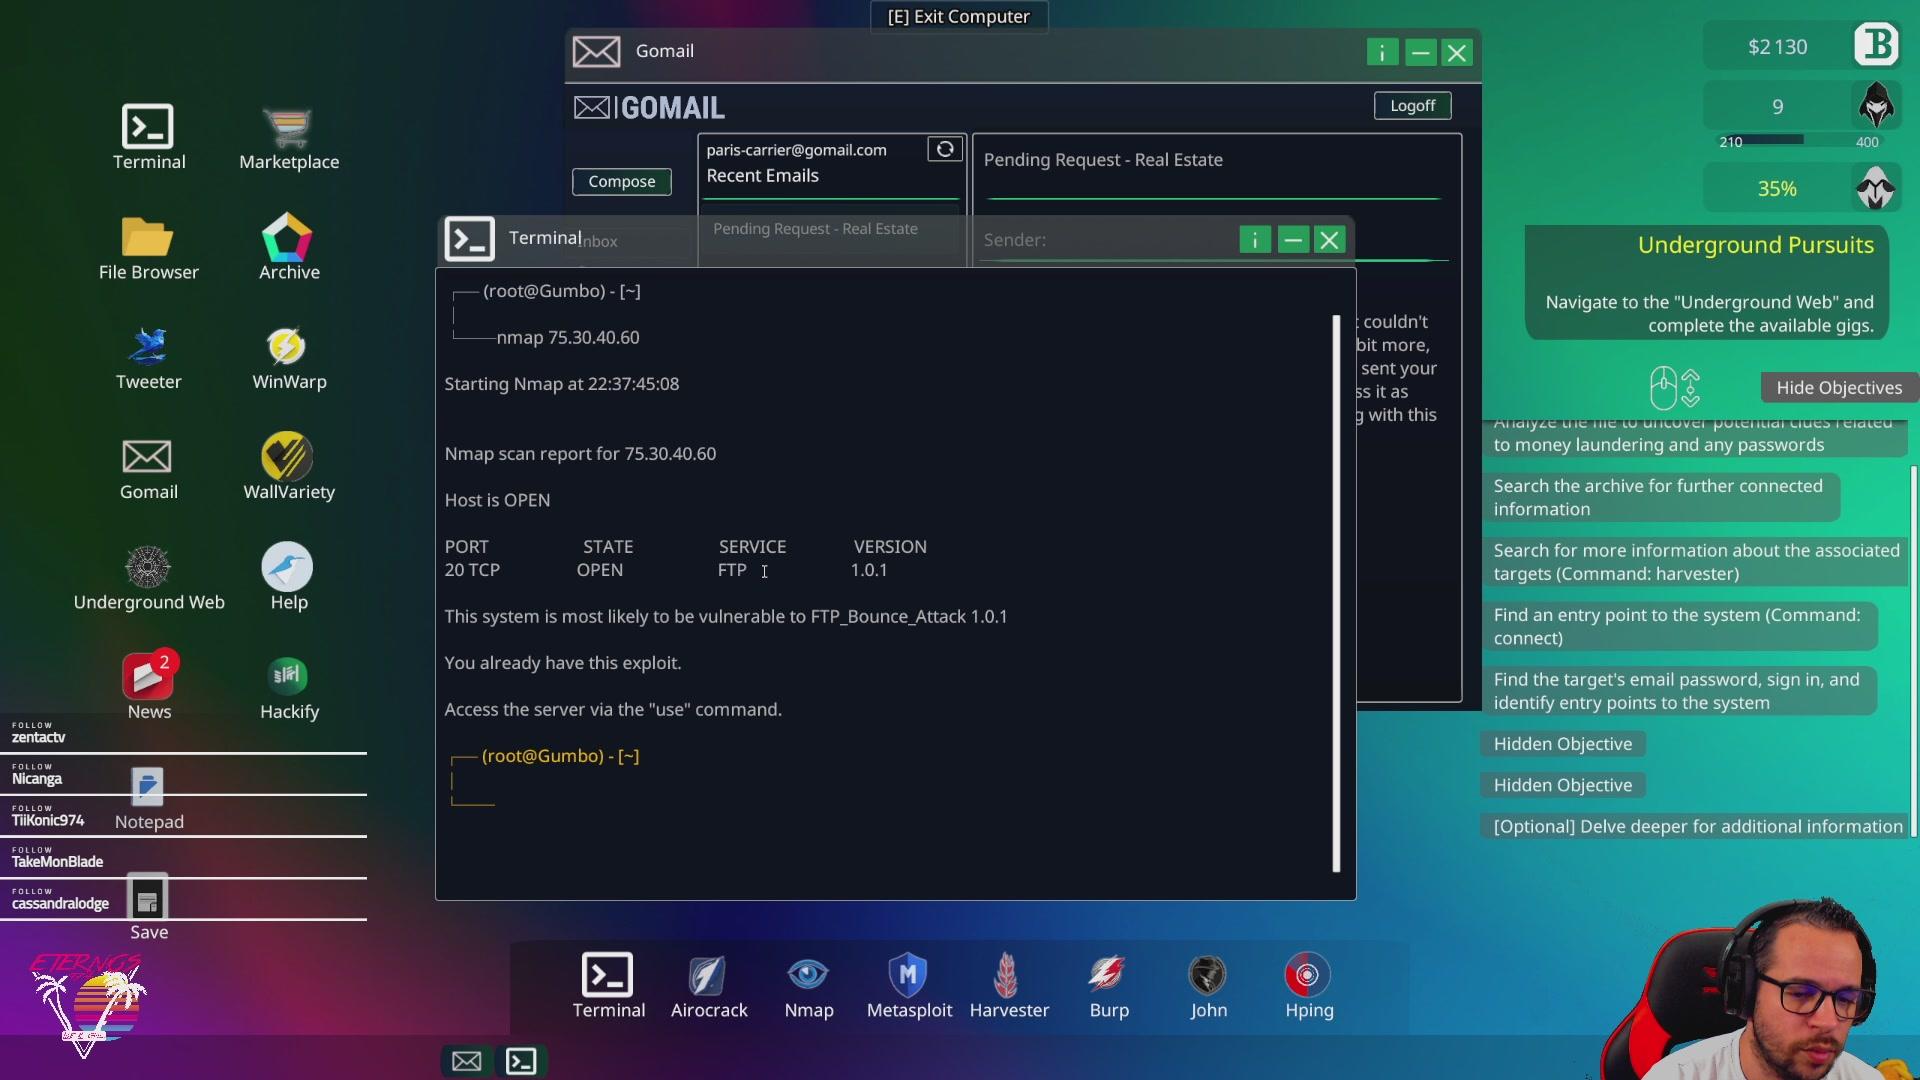Open the WallVariety desktop icon

coord(289,467)
